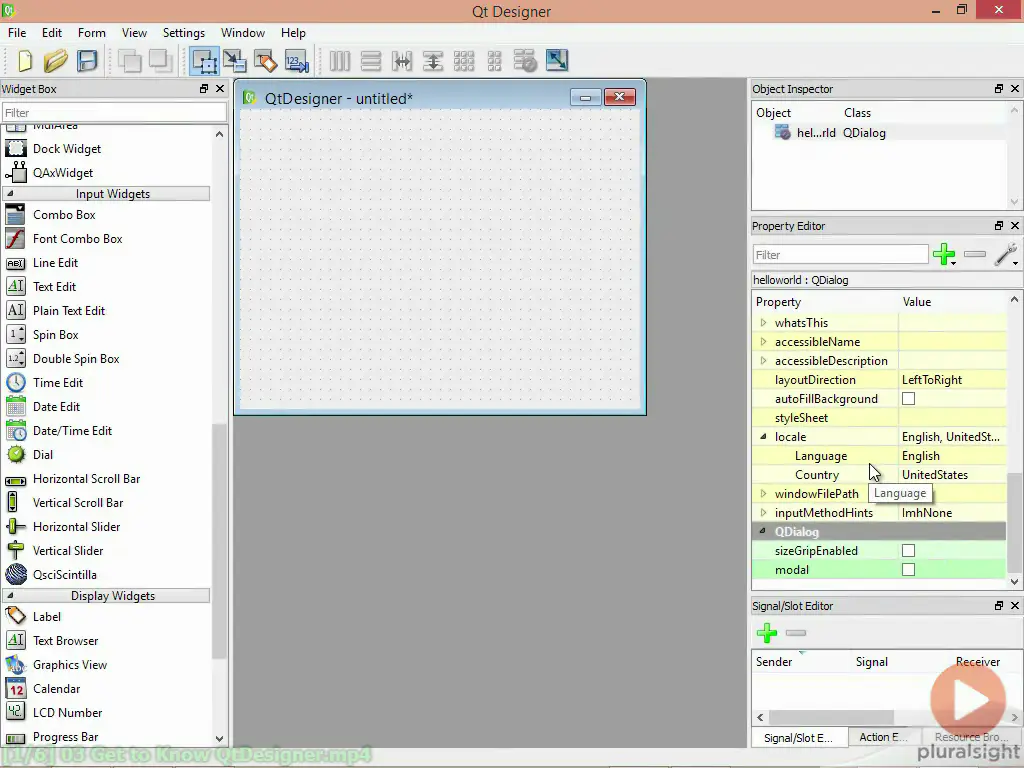The height and width of the screenshot is (768, 1024).
Task: Enable the autoFillBackground checkbox
Action: [908, 399]
